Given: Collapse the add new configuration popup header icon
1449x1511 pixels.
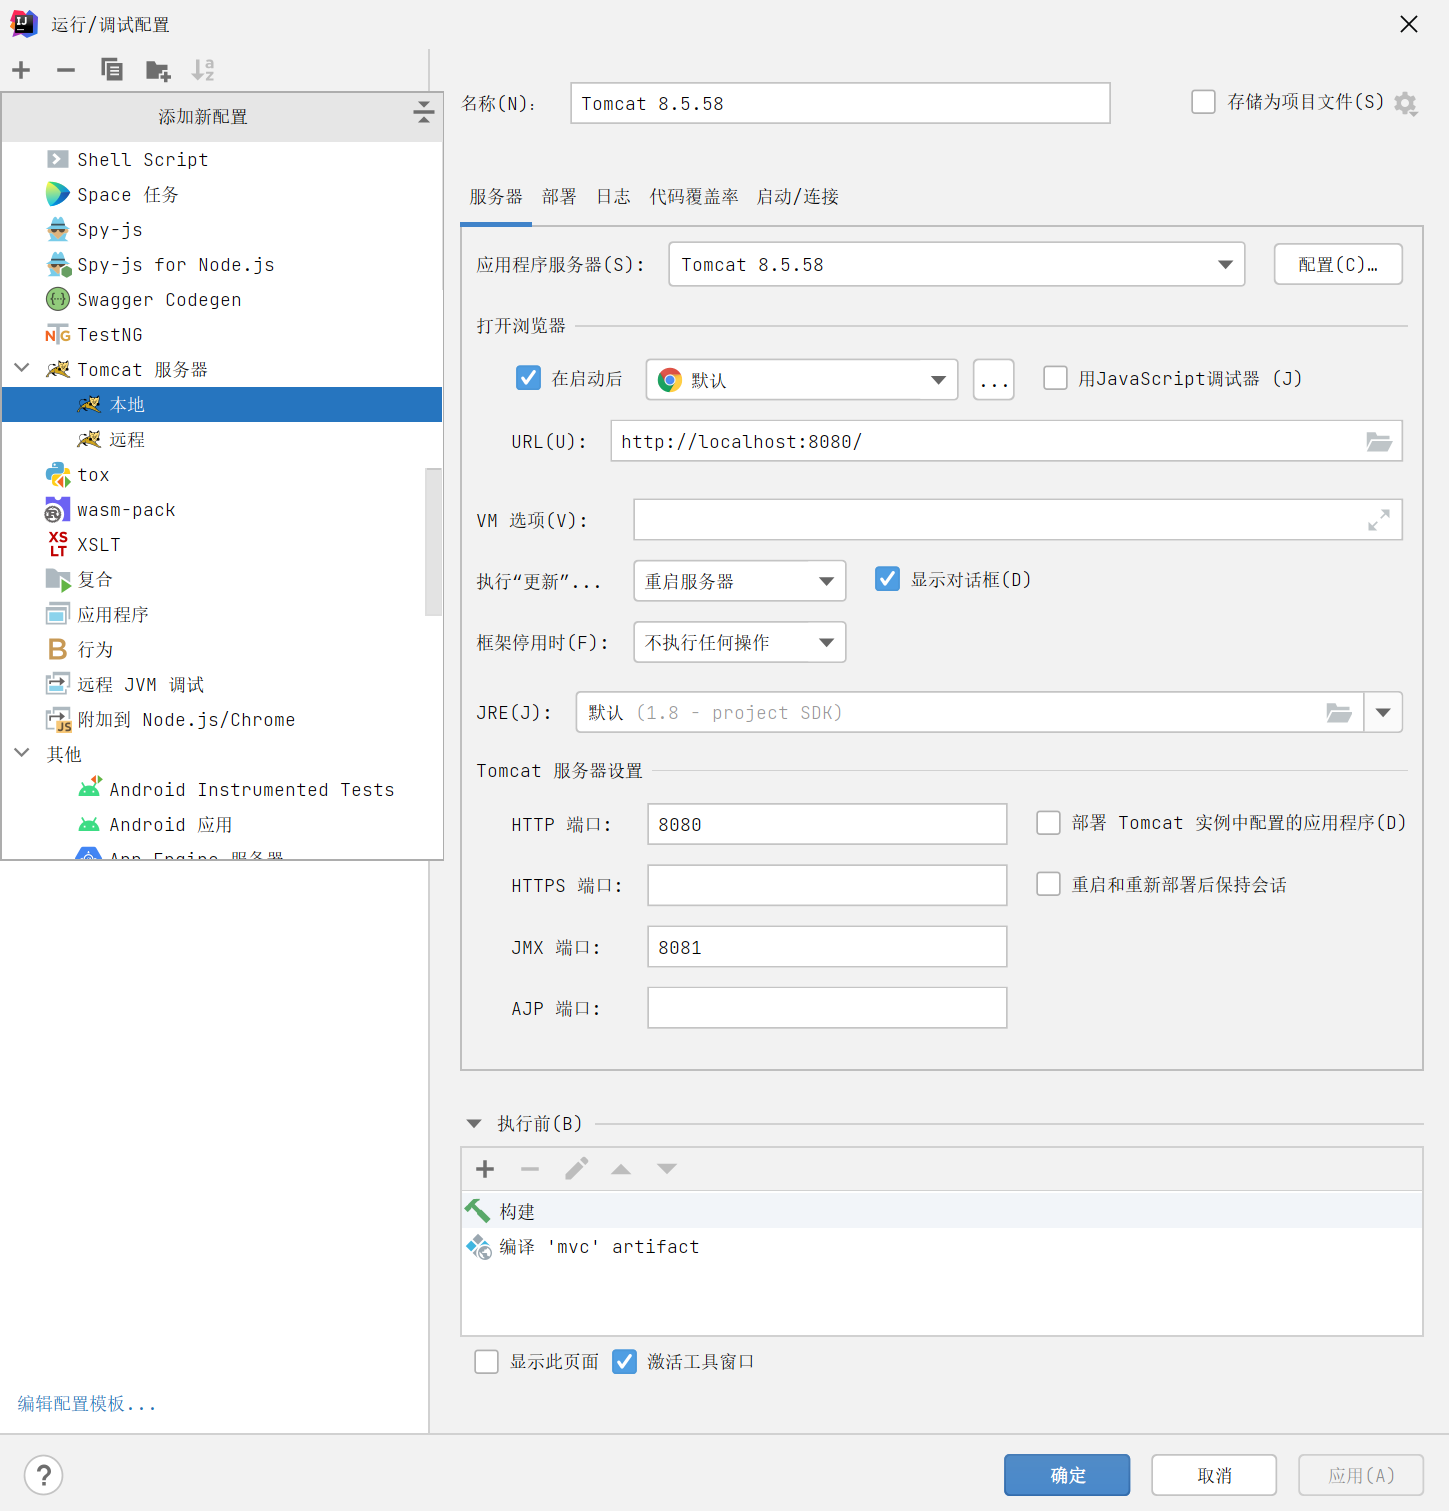Looking at the screenshot, I should click(424, 112).
